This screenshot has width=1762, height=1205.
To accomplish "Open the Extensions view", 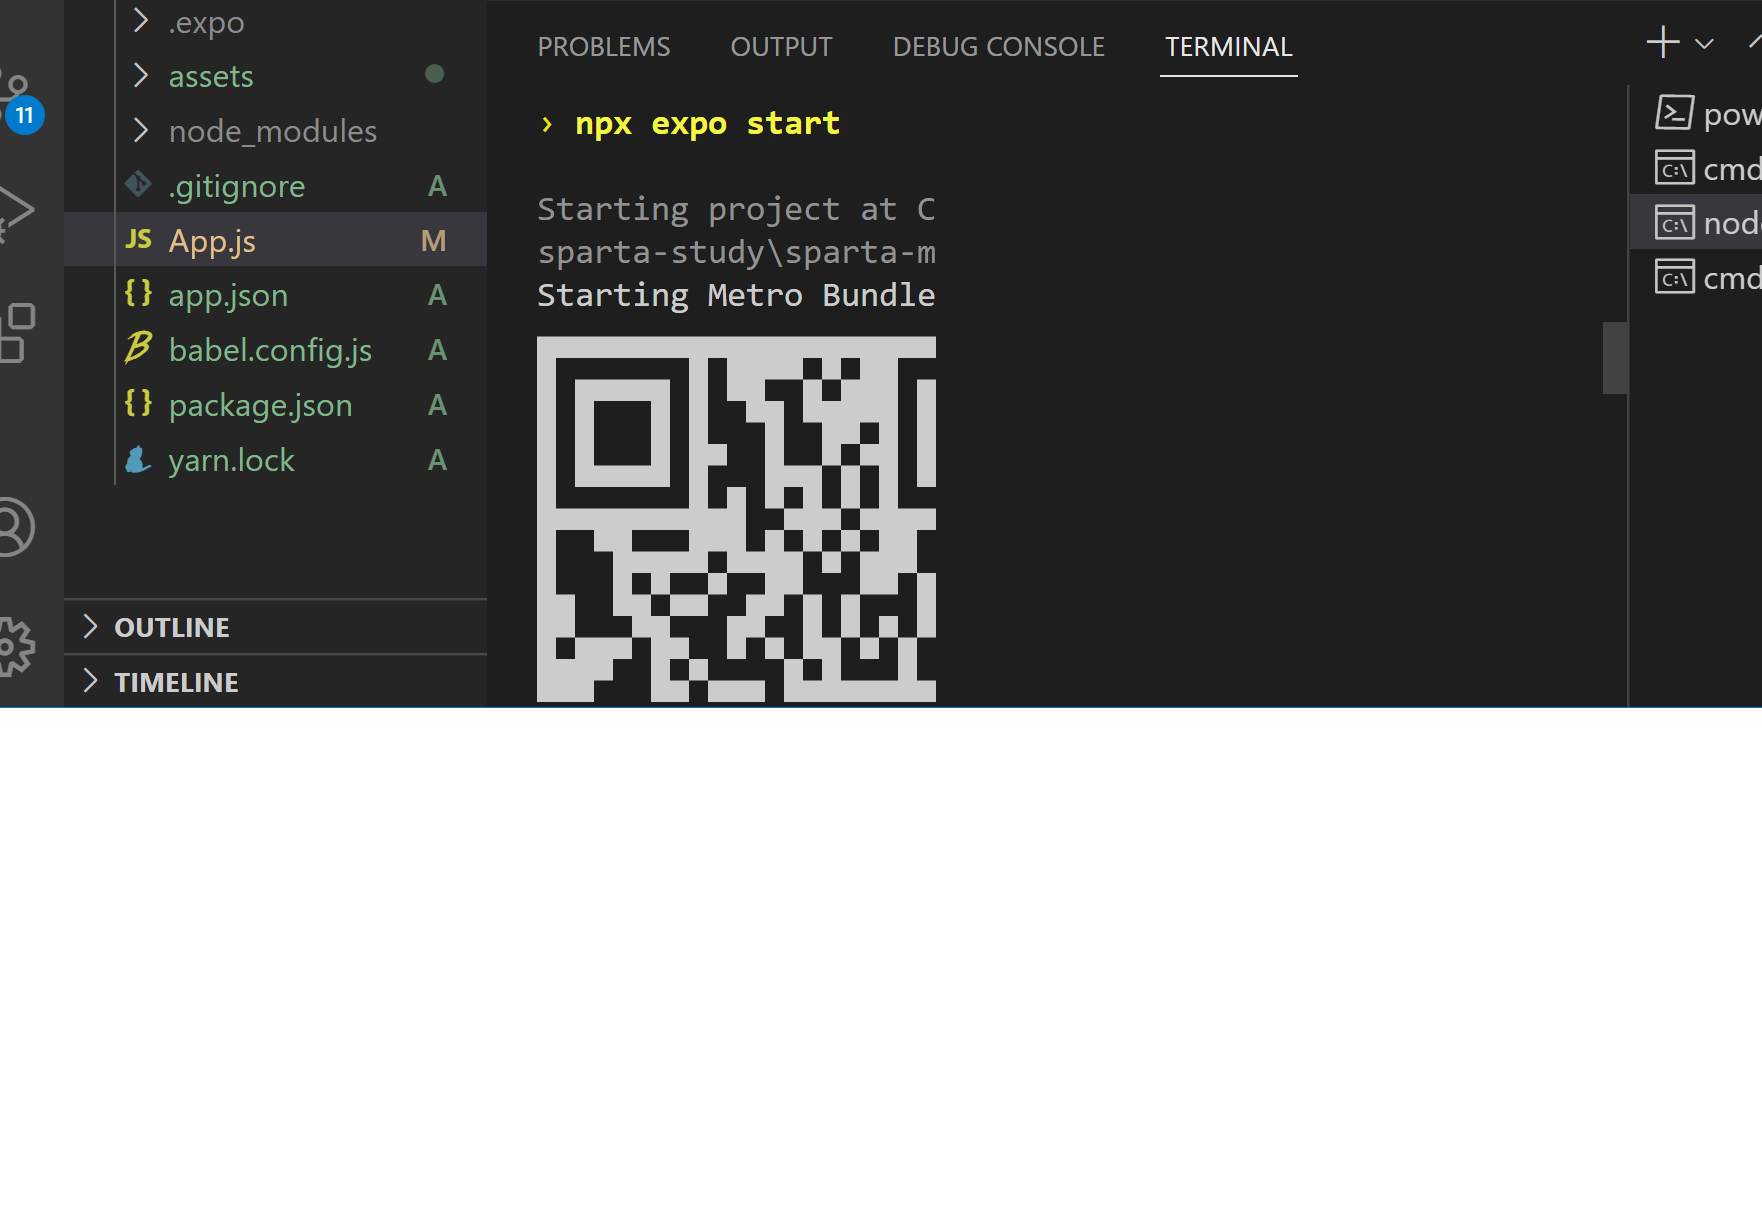I will click(16, 332).
